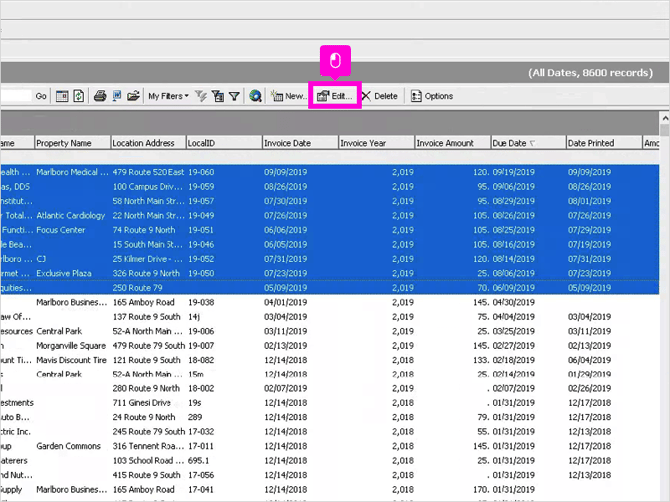Sort by Property Name column header
Viewport: 670px width, 502px height.
click(x=72, y=143)
